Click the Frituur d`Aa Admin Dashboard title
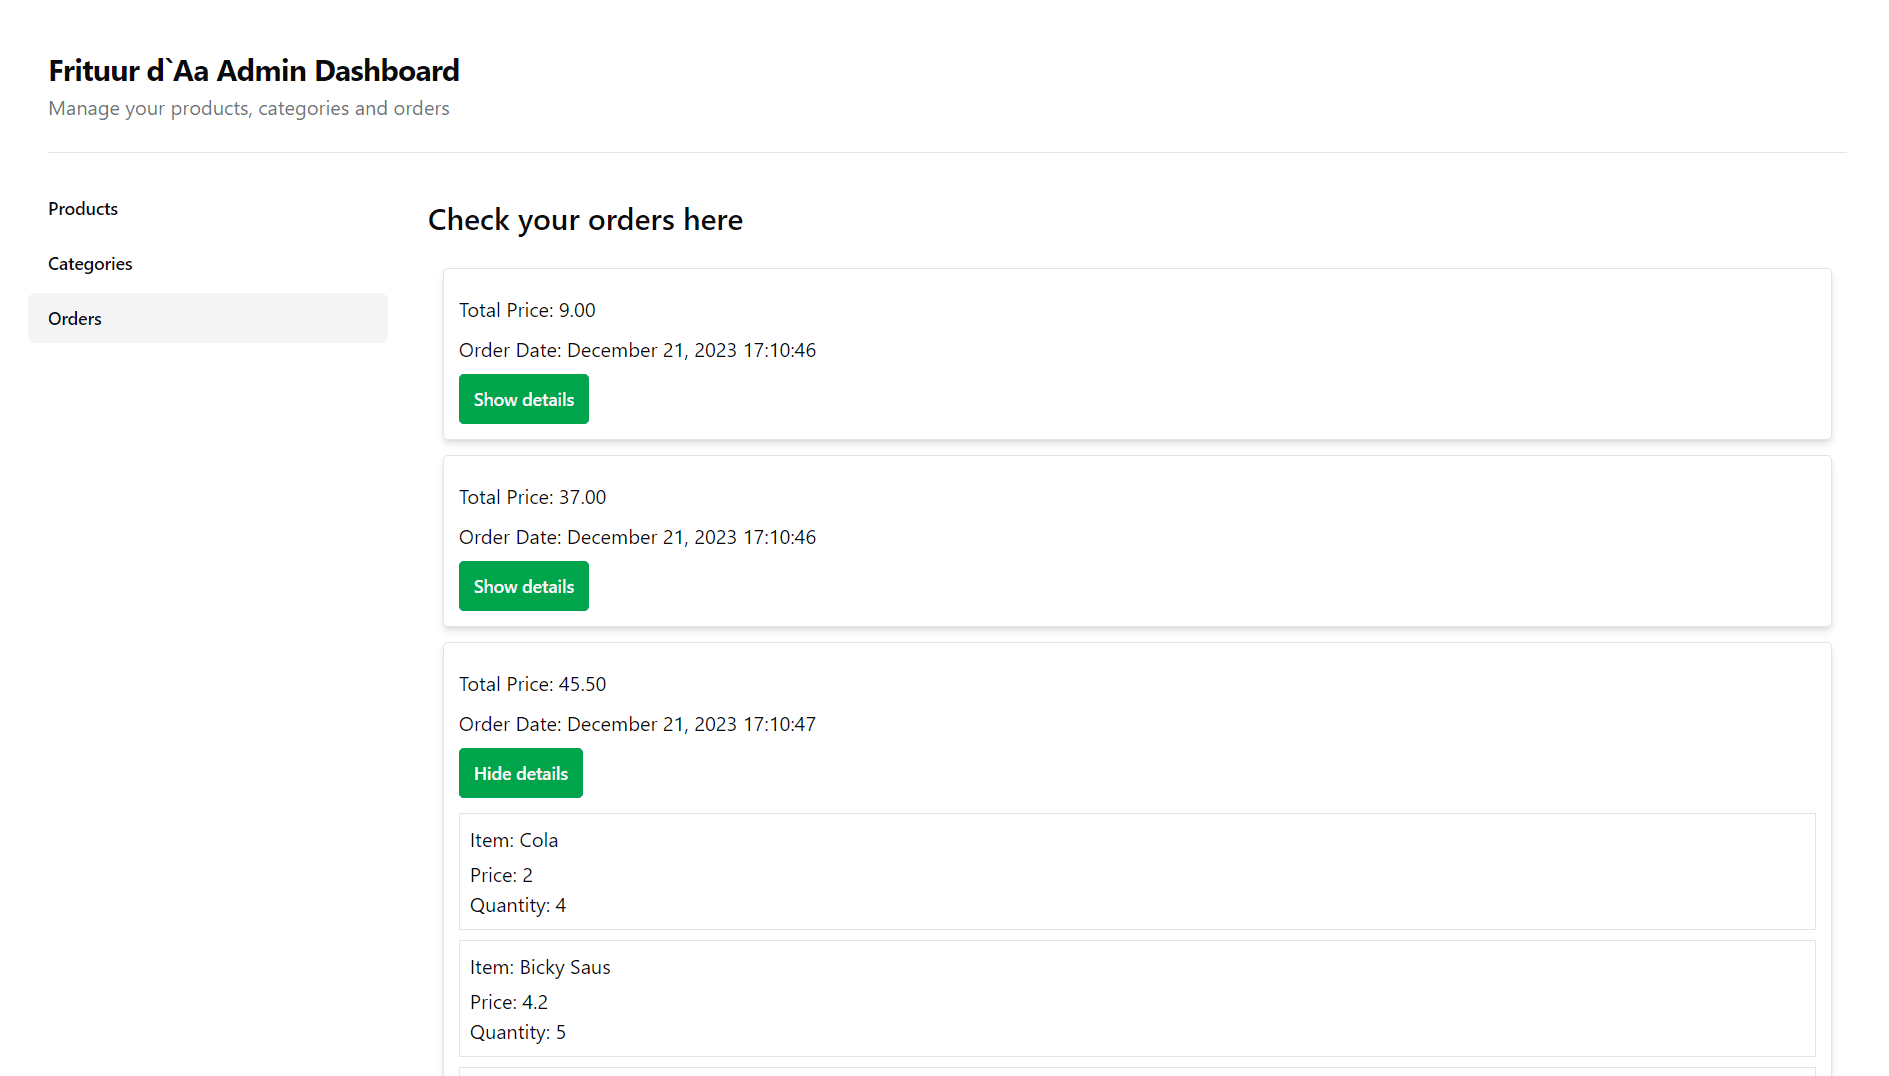Screen dimensions: 1889x1076 pyautogui.click(x=254, y=71)
